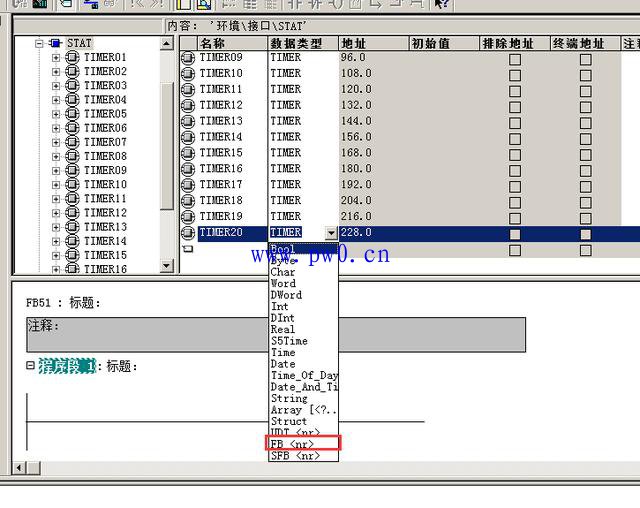
Task: Expand the TIMER06 tree node
Action: point(56,128)
